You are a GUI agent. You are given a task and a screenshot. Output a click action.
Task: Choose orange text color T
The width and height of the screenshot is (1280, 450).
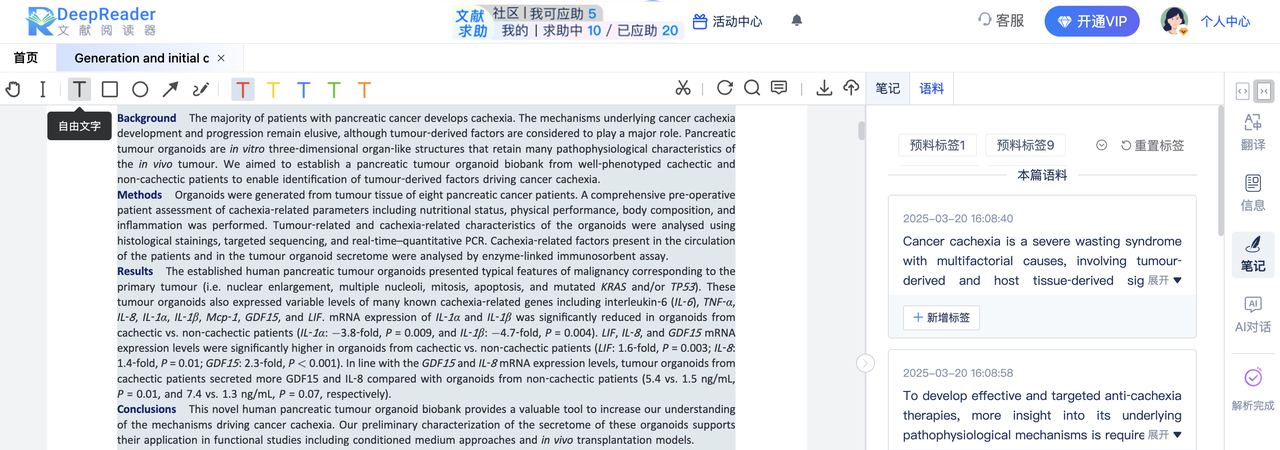coord(364,90)
